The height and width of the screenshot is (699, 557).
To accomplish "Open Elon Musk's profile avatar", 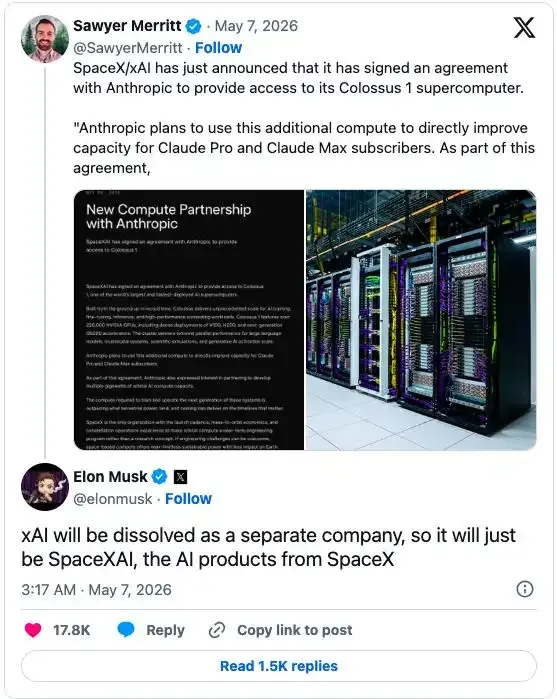I will click(x=45, y=487).
